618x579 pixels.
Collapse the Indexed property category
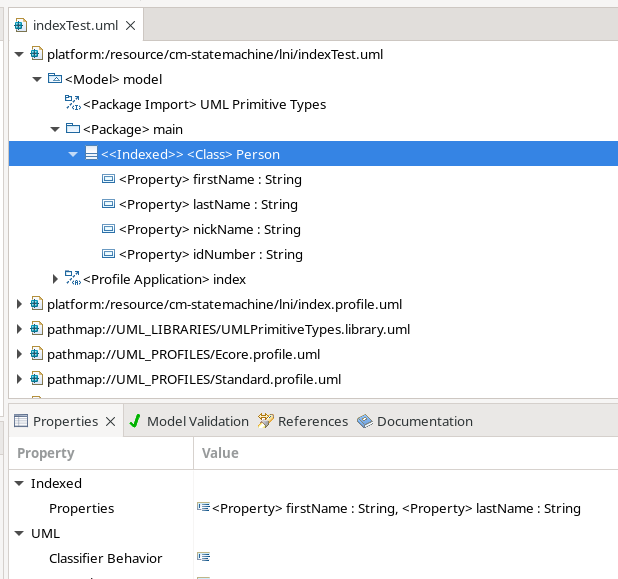pos(19,483)
